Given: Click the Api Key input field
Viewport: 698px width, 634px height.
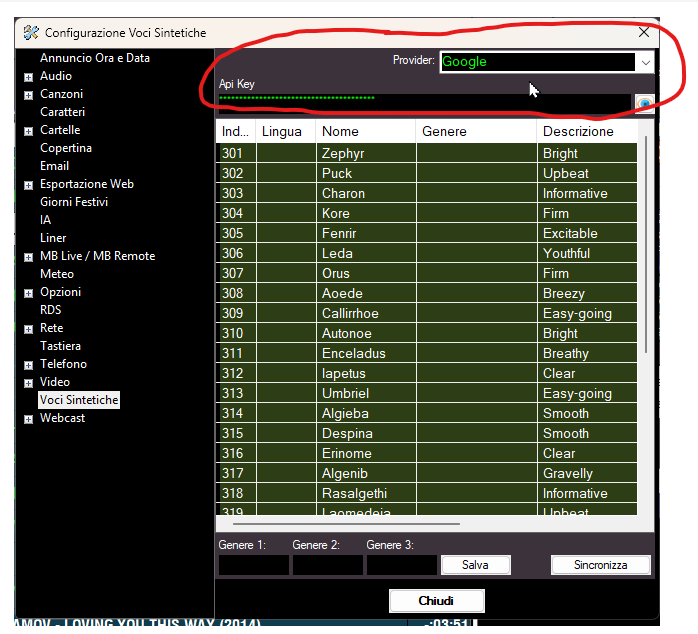Looking at the screenshot, I should (424, 104).
